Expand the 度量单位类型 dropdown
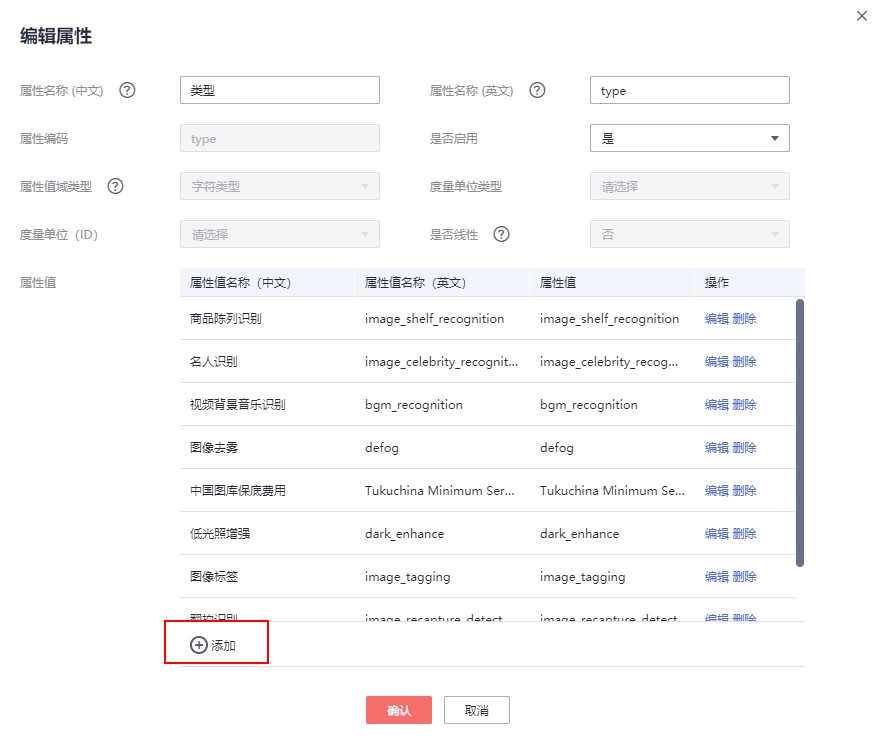The image size is (883, 744). (689, 186)
